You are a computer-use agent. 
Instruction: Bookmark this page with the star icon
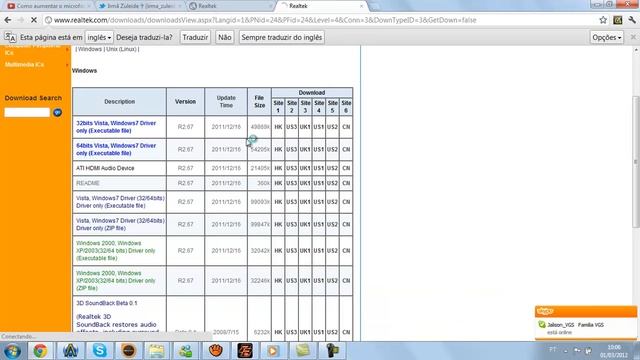tap(603, 20)
